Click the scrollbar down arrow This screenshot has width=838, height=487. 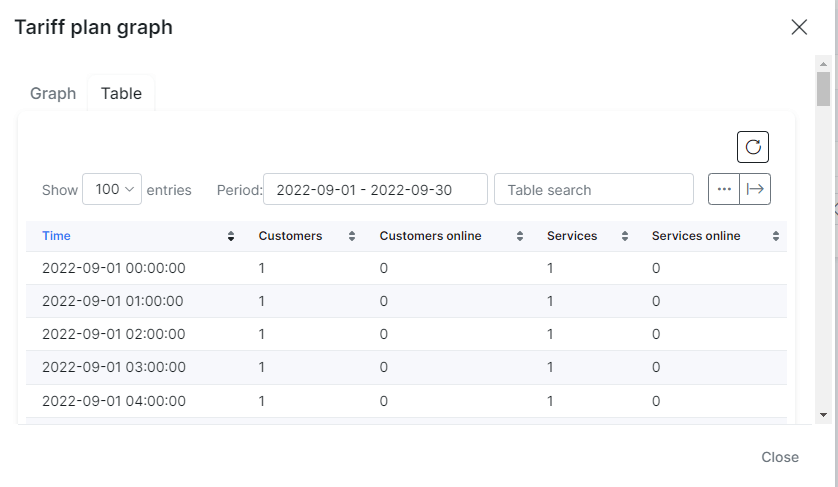(x=823, y=415)
